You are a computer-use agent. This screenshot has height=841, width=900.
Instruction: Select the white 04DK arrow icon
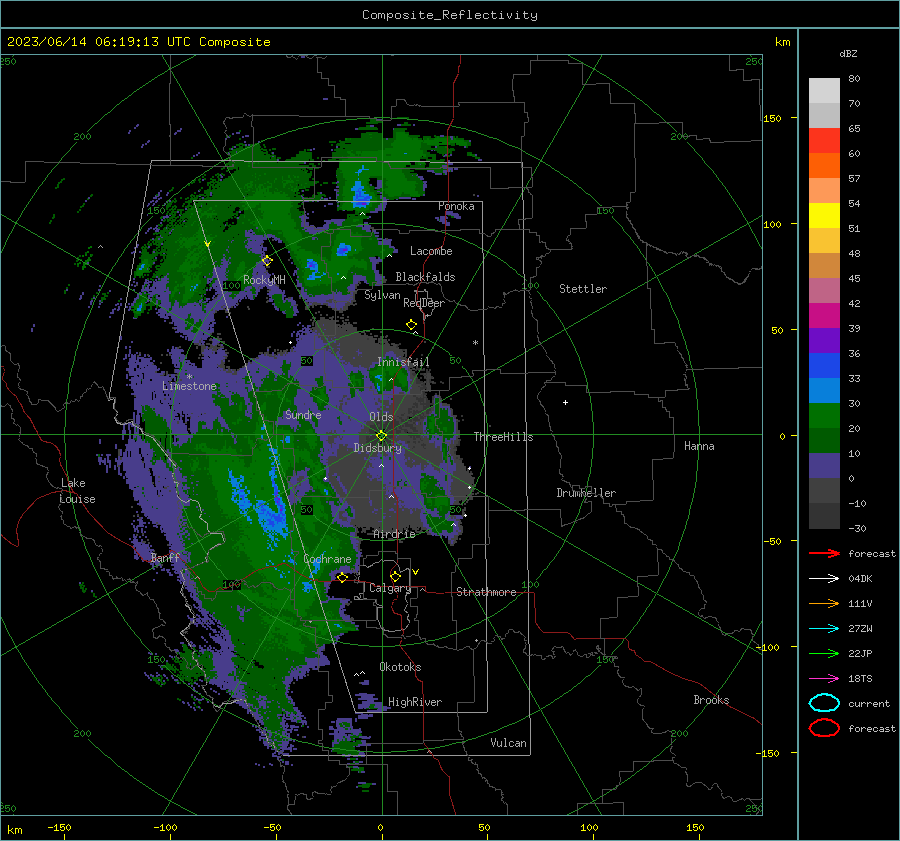pyautogui.click(x=824, y=579)
